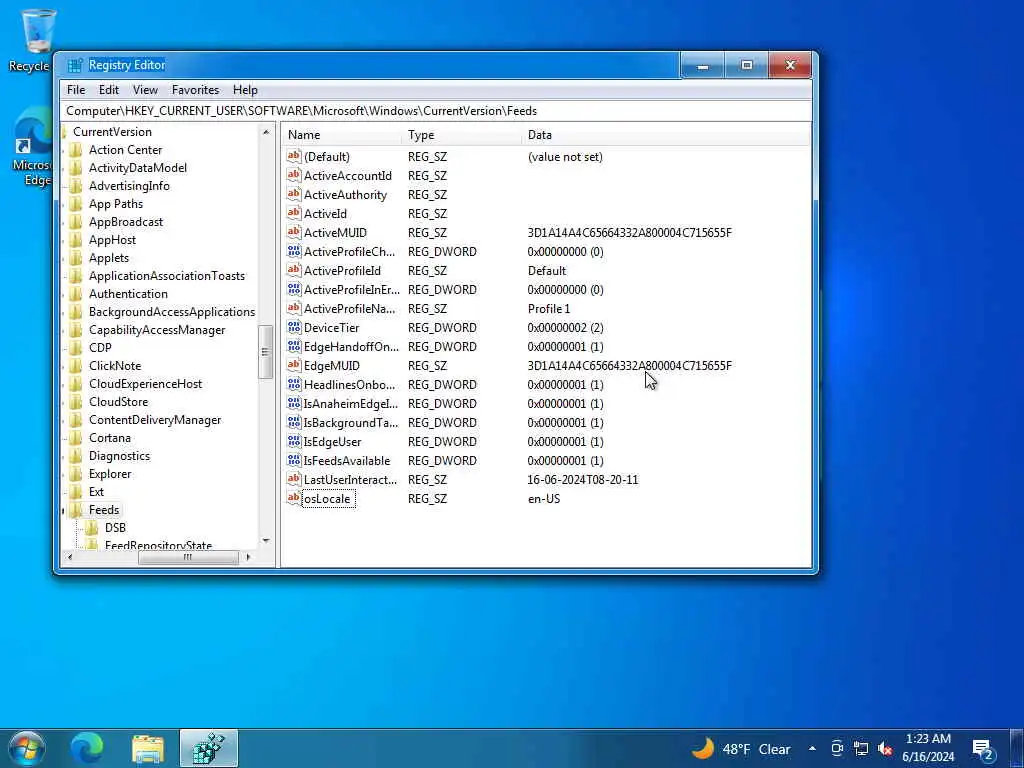Collapse the Feeds tree node arrow
The height and width of the screenshot is (768, 1024).
(64, 511)
